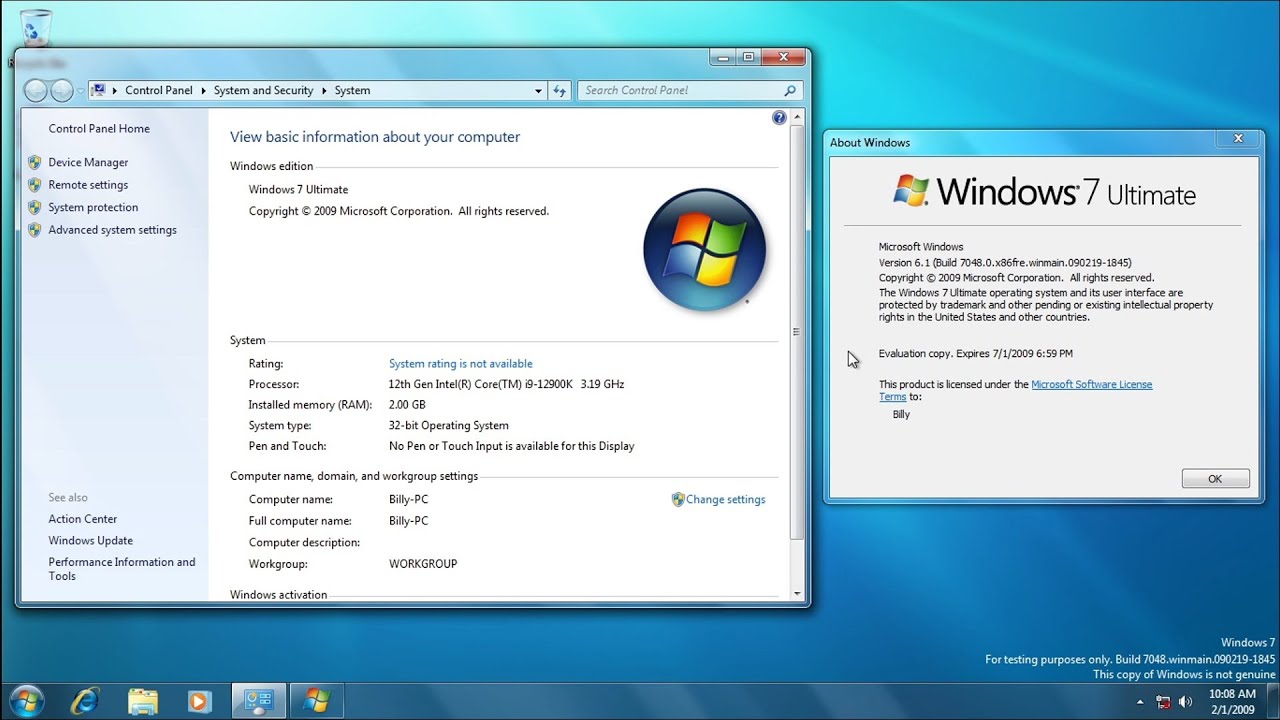Click the network status tray icon
1280x720 pixels.
[x=1163, y=702]
